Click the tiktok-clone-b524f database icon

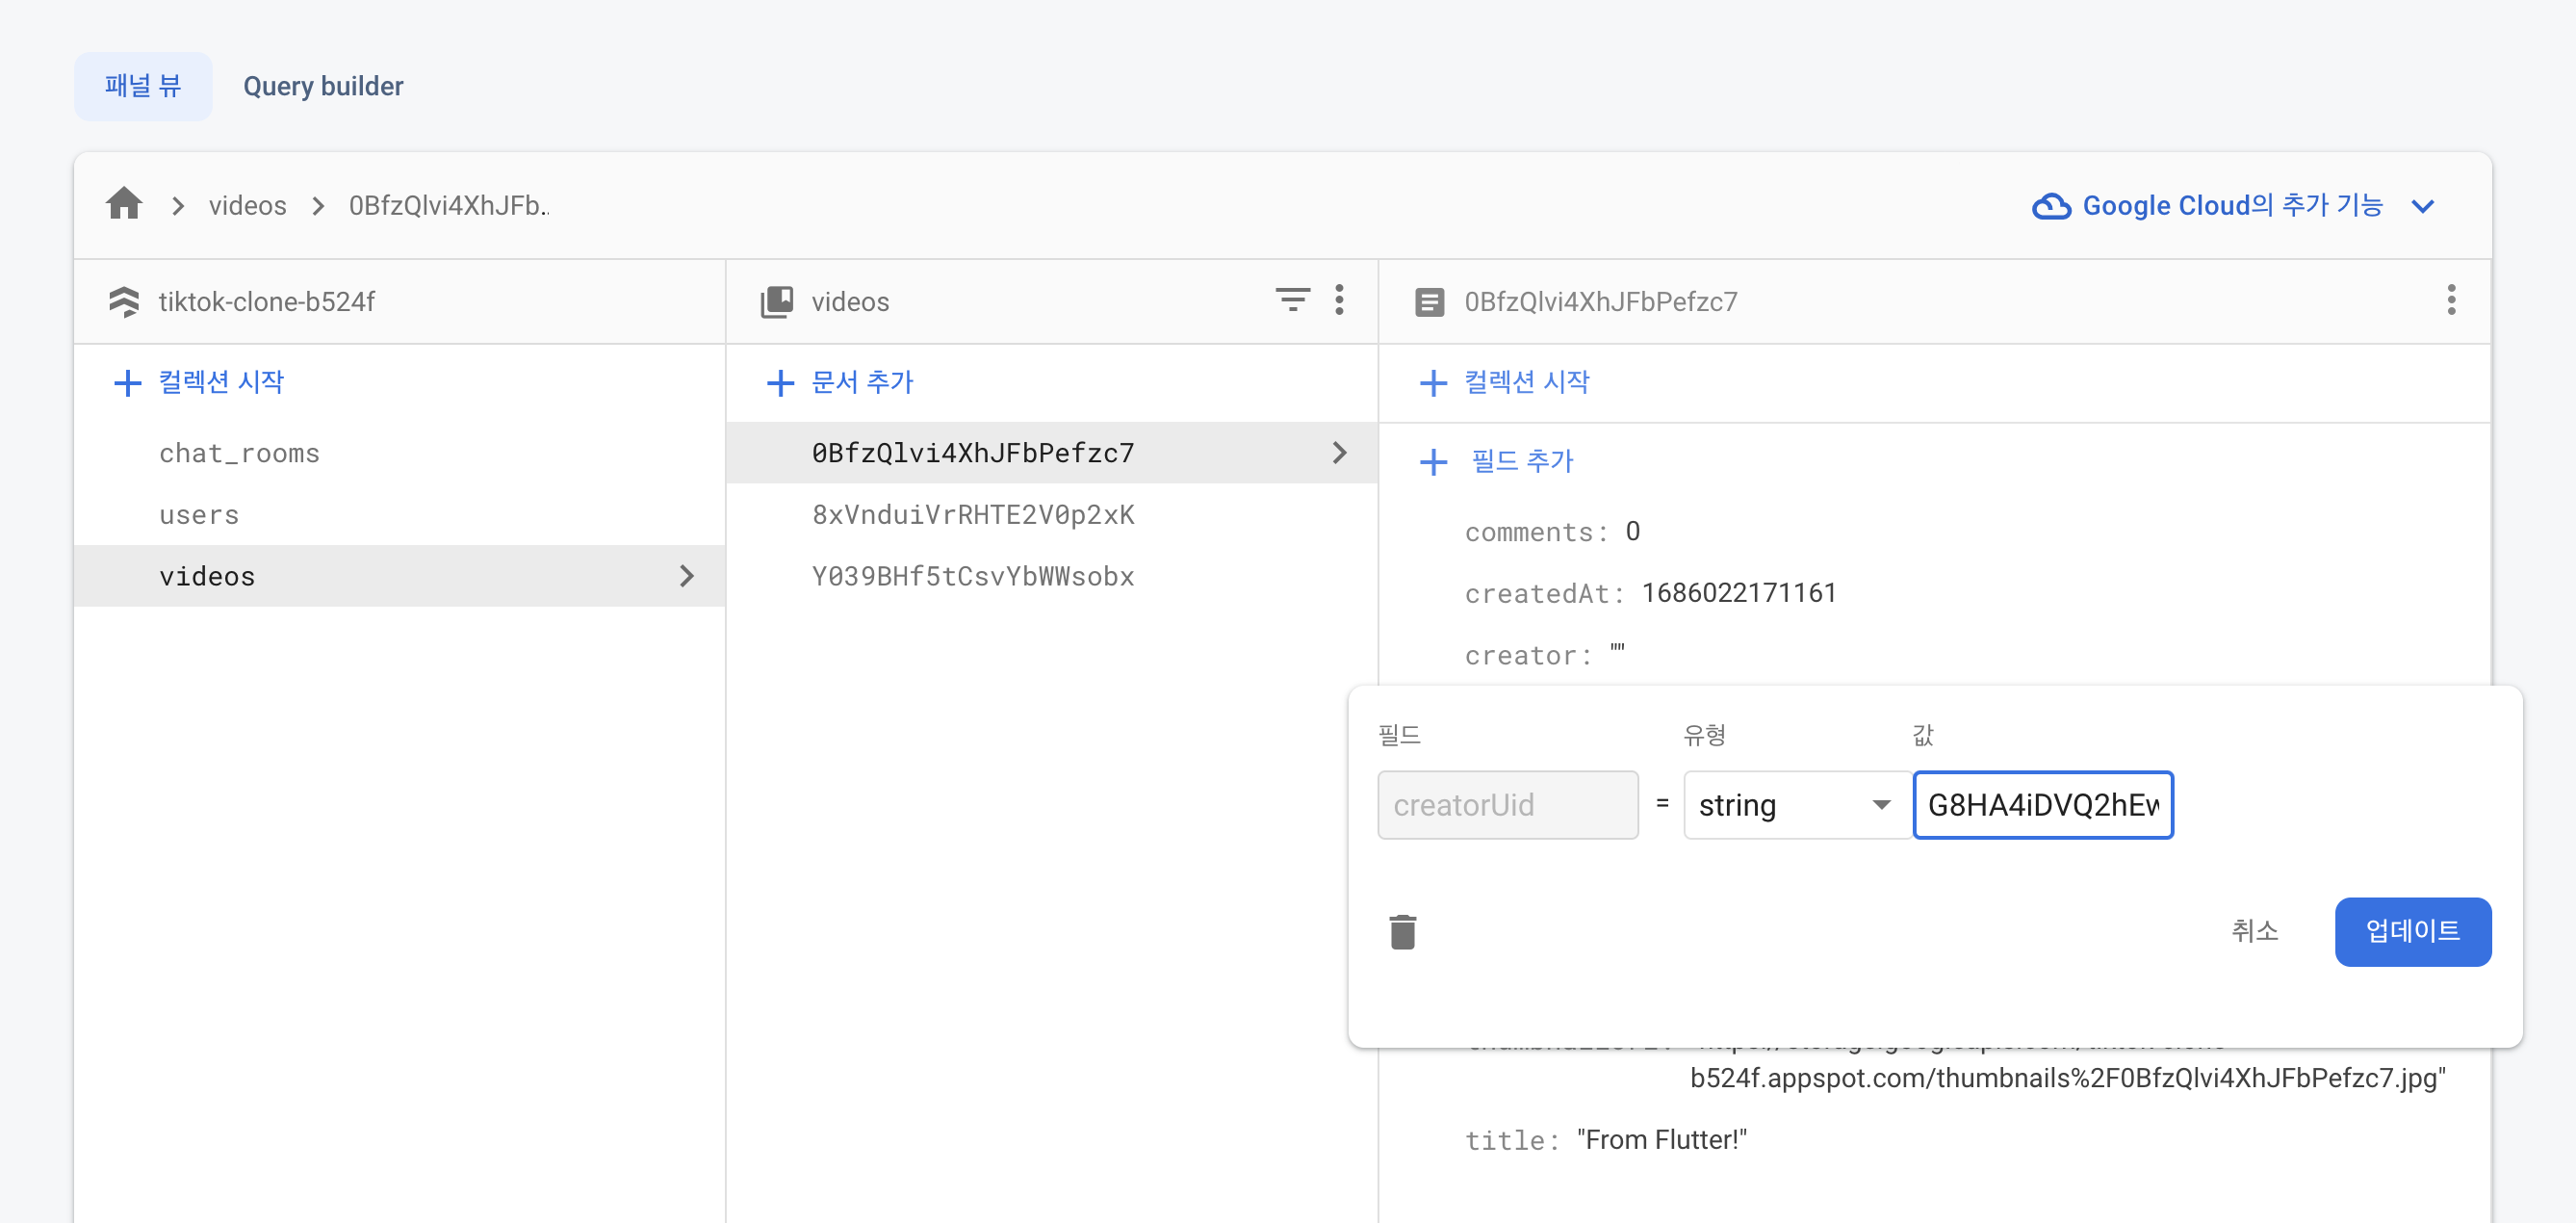click(x=124, y=302)
